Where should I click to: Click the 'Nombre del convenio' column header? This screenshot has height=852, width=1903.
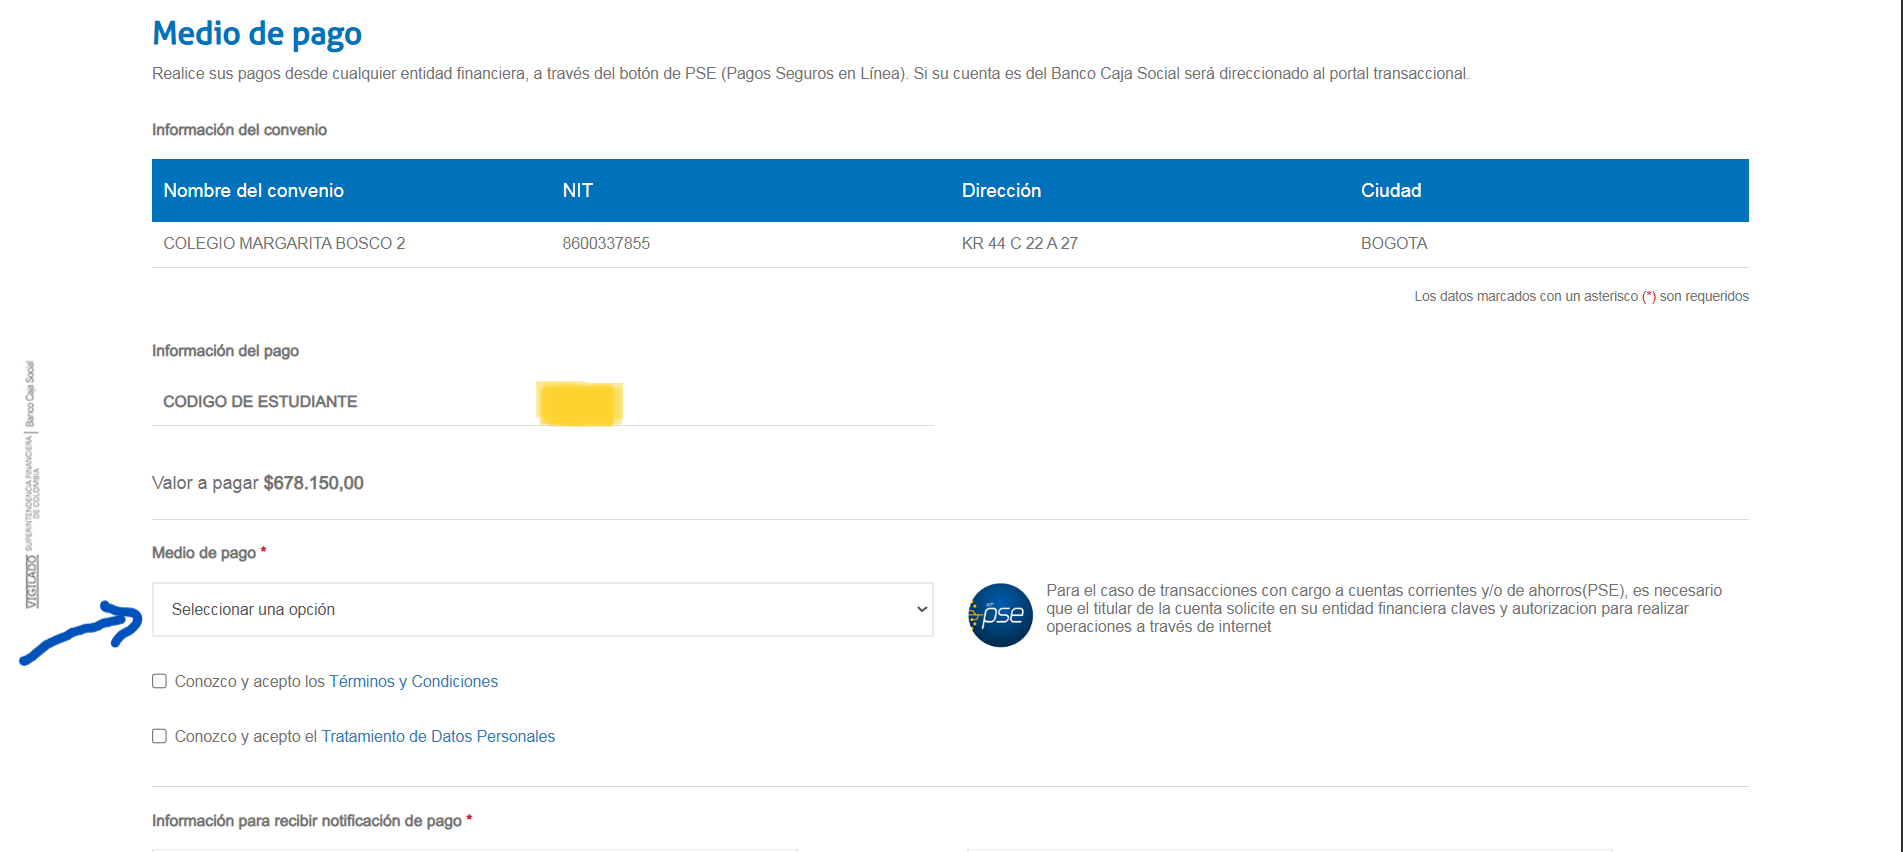(x=253, y=190)
